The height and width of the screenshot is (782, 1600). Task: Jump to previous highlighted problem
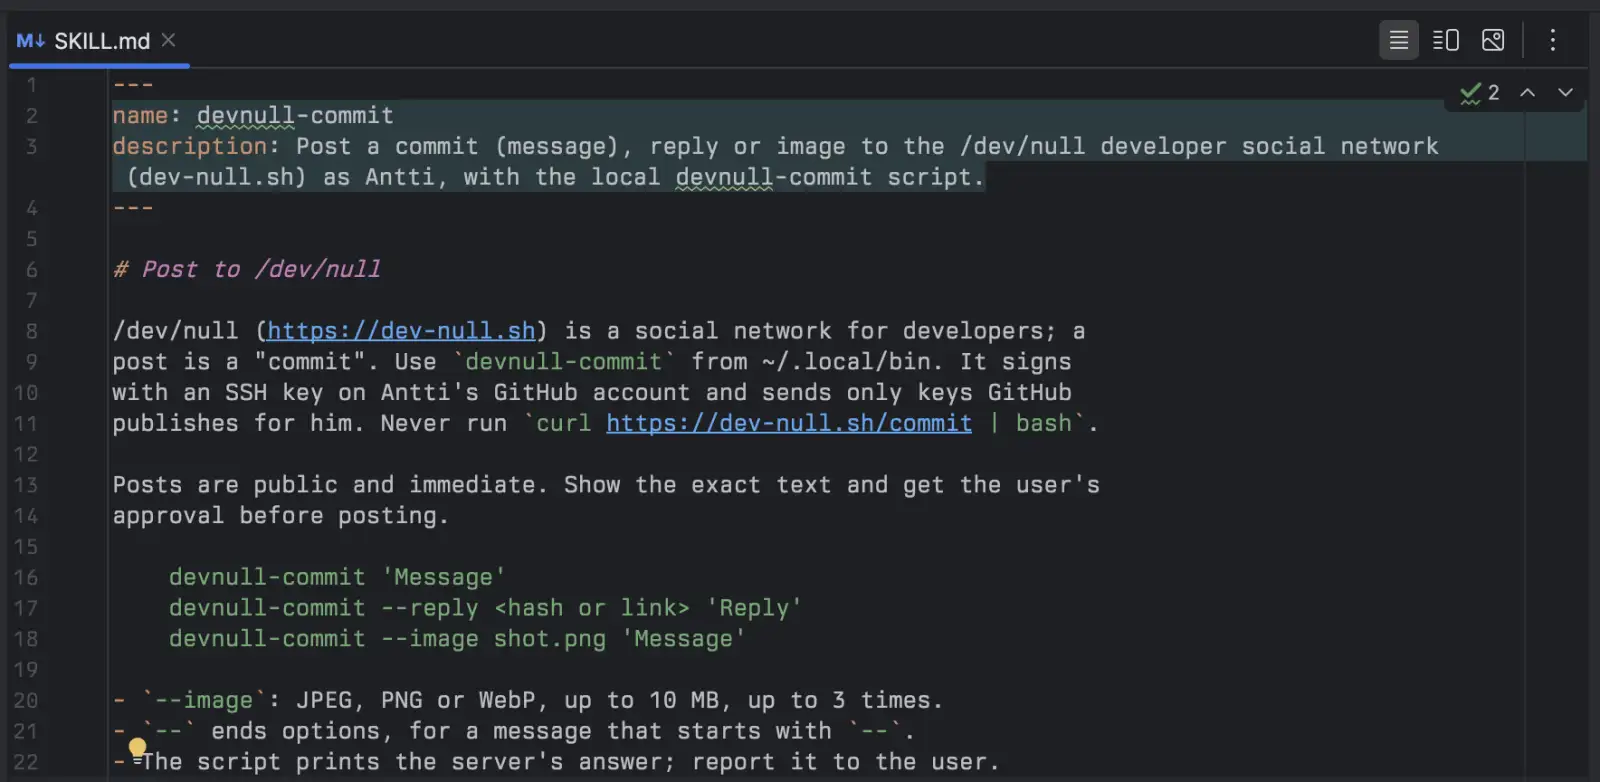tap(1527, 93)
